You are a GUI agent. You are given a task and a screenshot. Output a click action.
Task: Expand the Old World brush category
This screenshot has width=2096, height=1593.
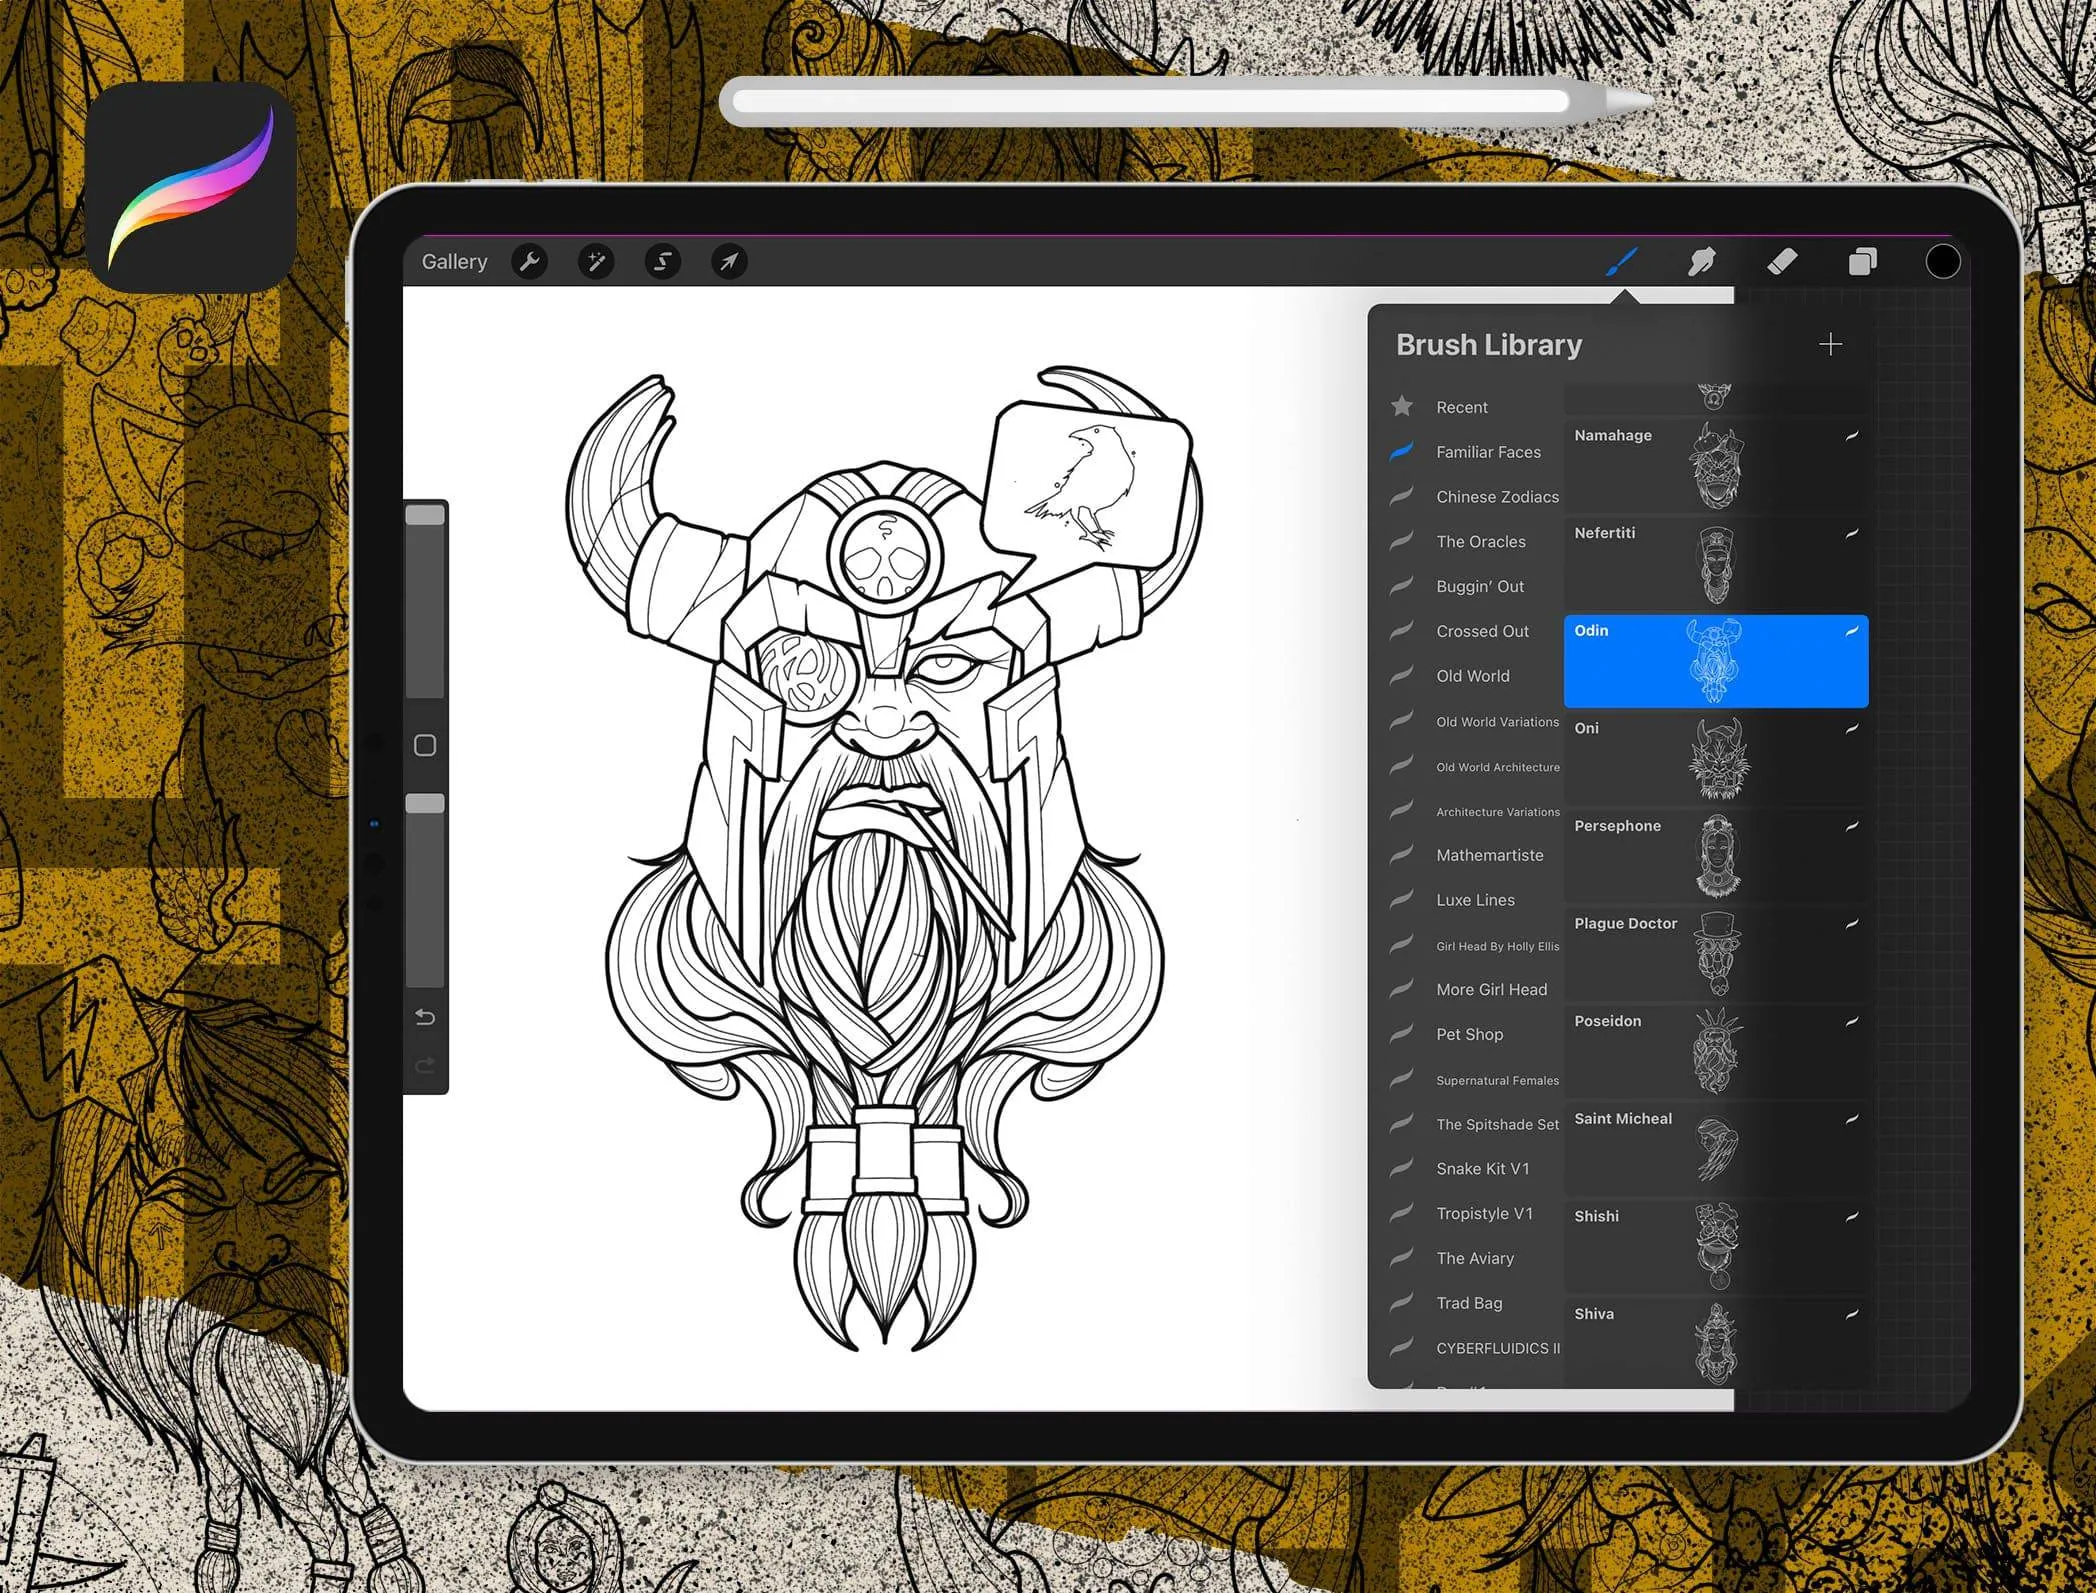pos(1469,674)
